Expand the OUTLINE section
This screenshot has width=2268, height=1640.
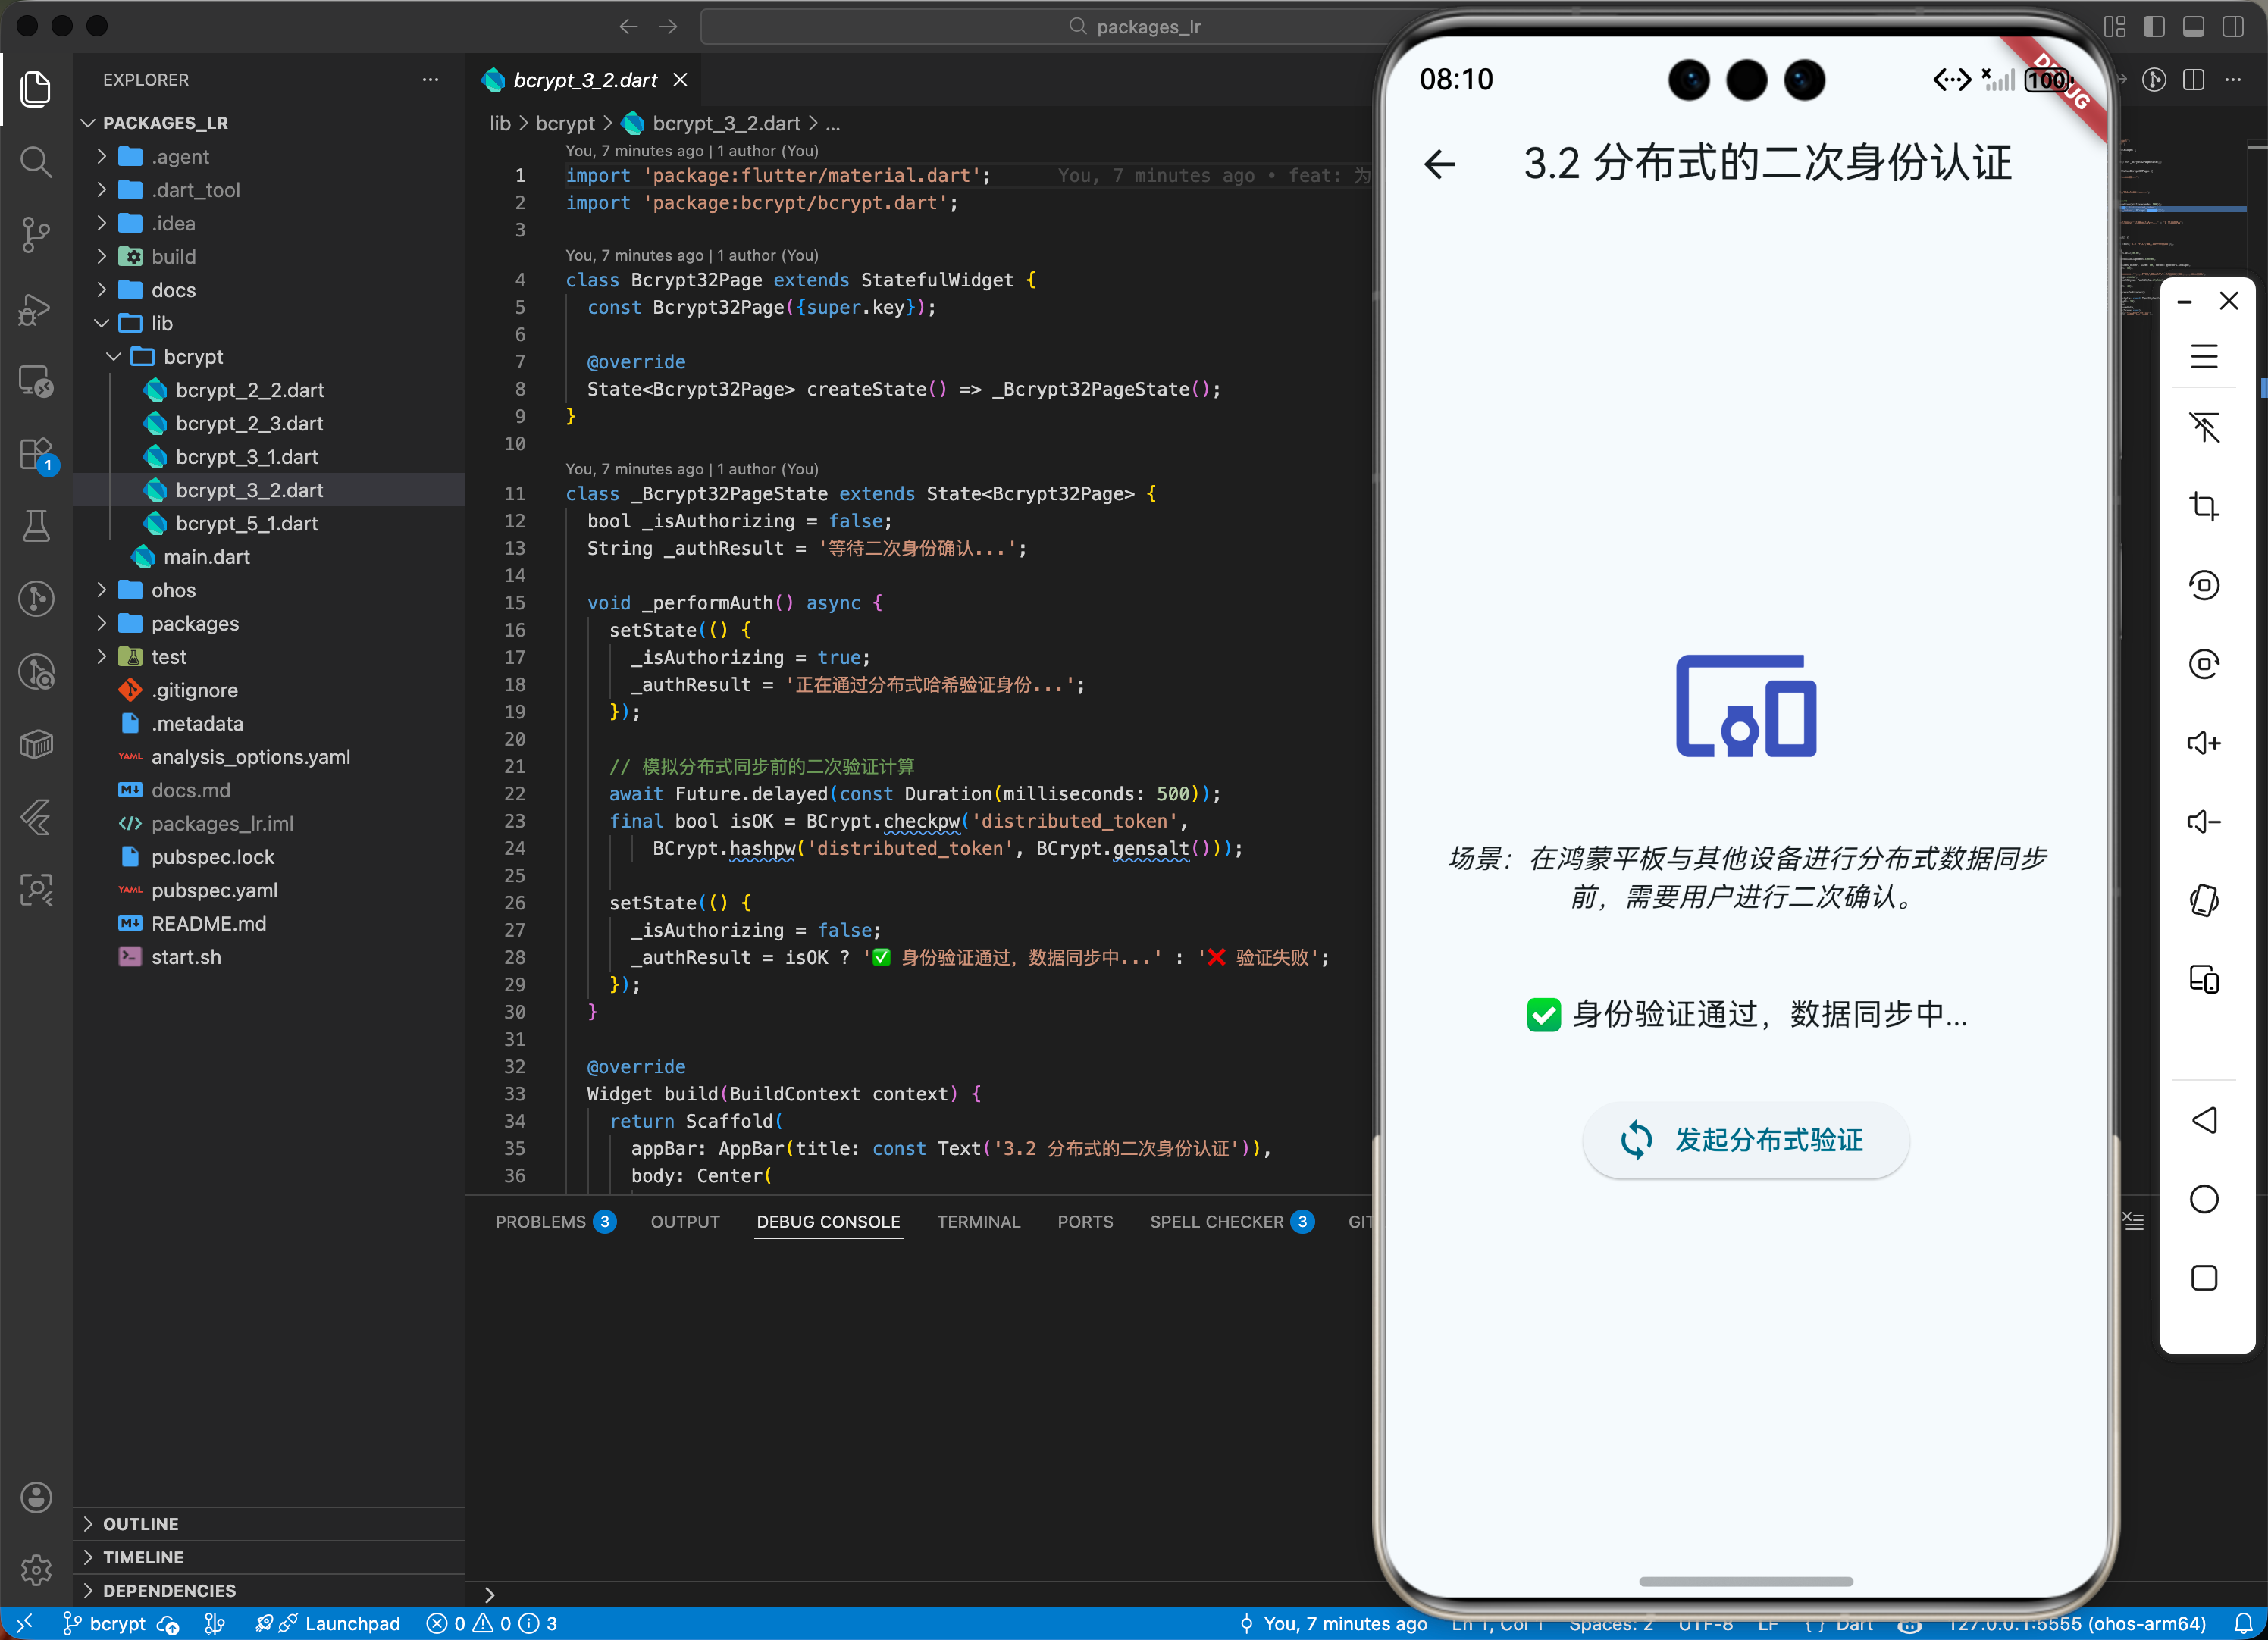tap(140, 1523)
